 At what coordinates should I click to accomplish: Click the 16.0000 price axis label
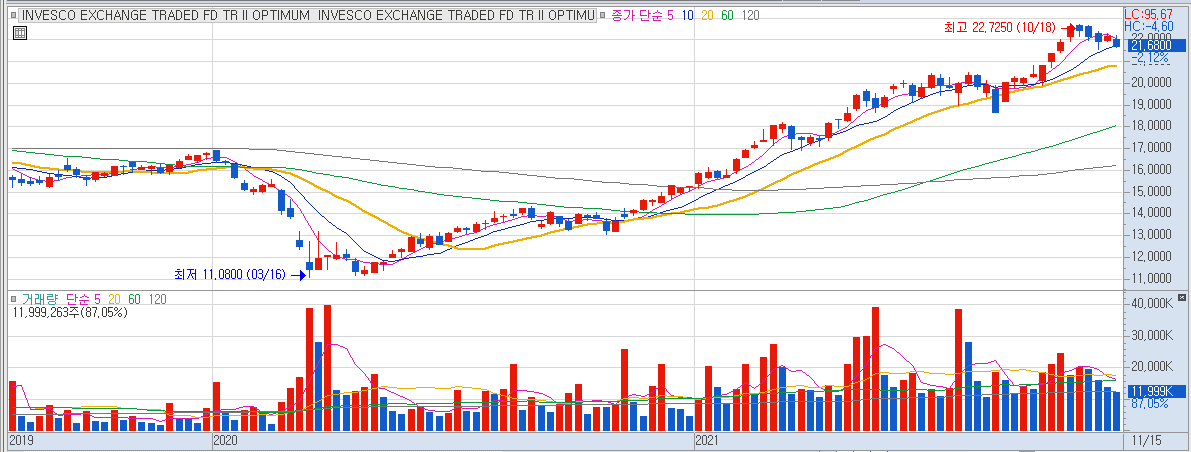point(1154,170)
